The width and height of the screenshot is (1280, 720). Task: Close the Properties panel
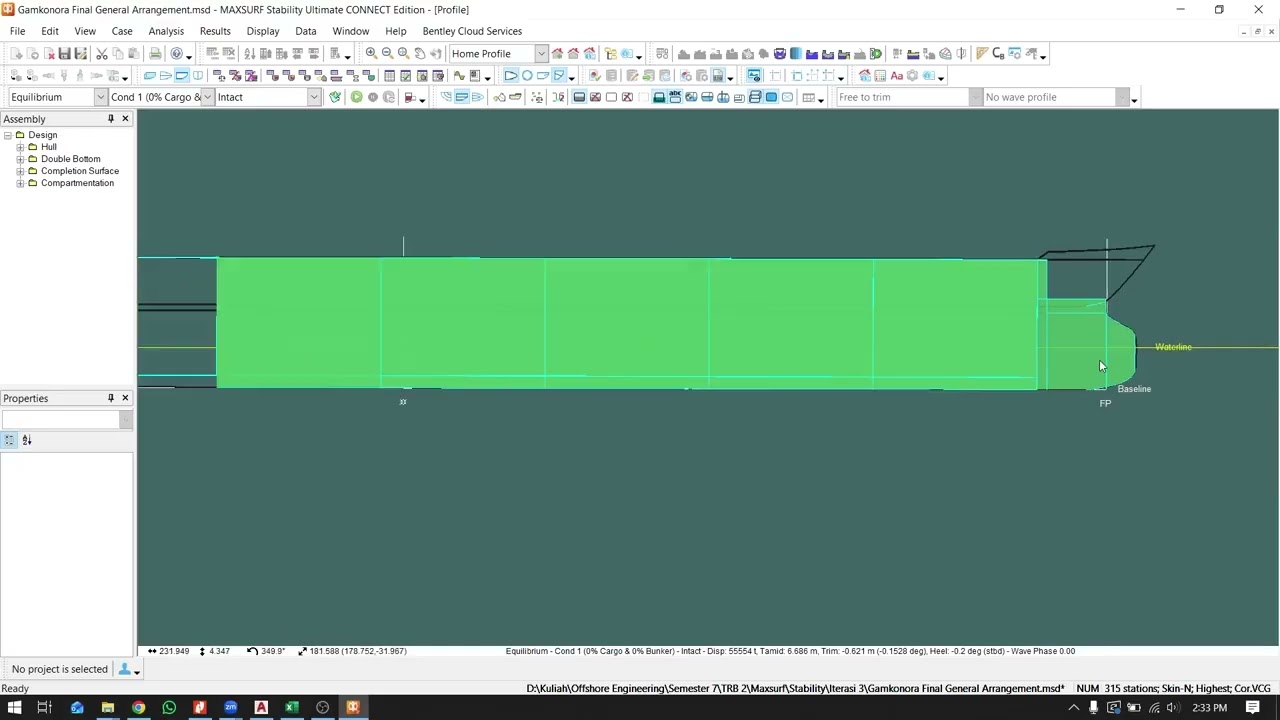coord(125,398)
